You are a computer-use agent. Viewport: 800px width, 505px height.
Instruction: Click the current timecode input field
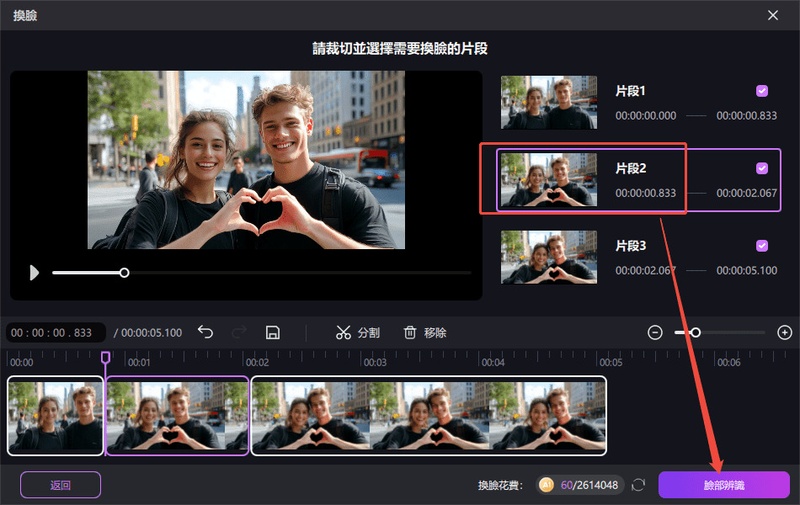(56, 333)
